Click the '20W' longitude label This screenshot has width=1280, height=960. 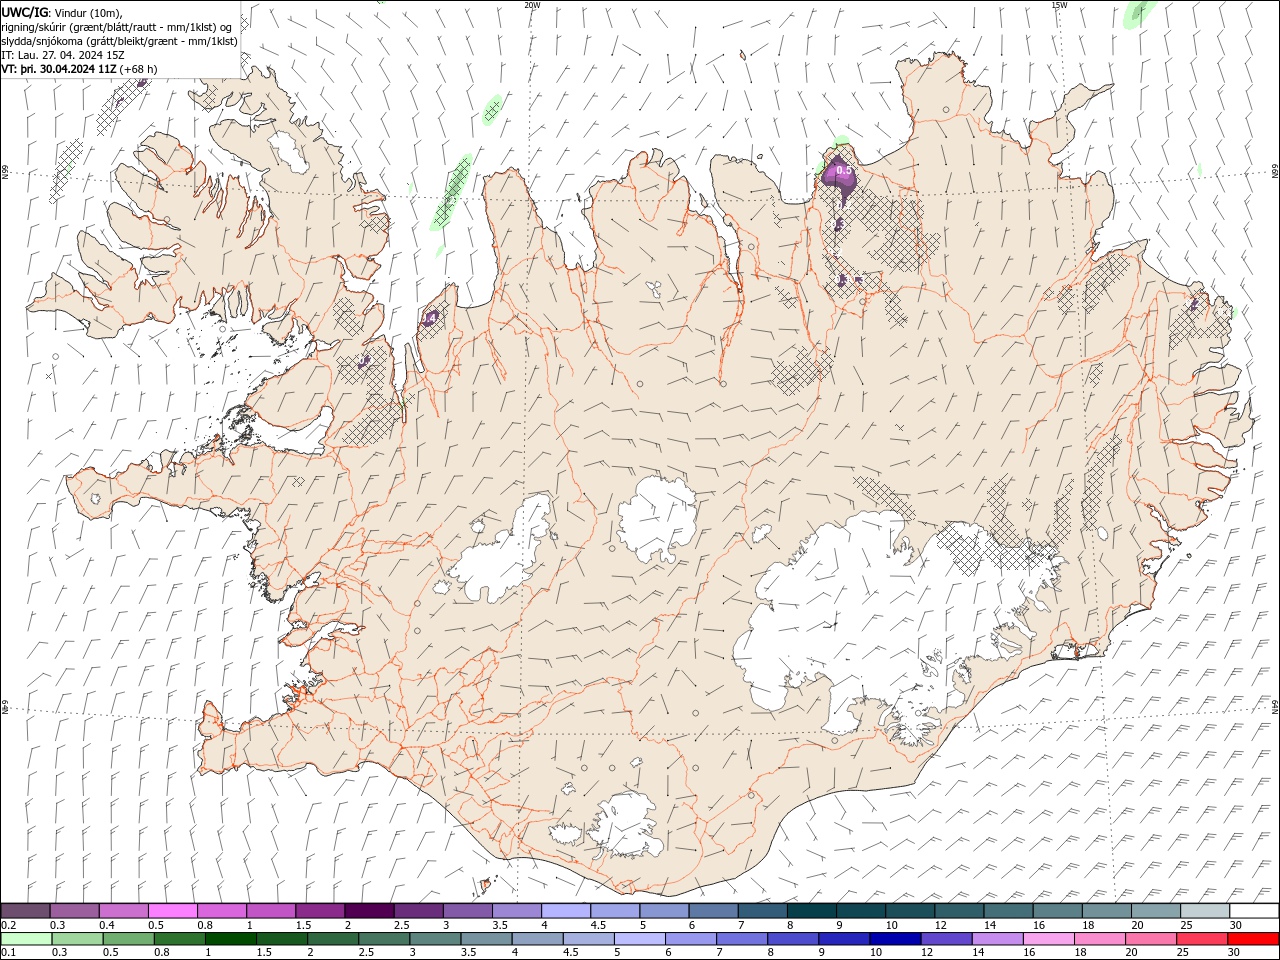(532, 5)
